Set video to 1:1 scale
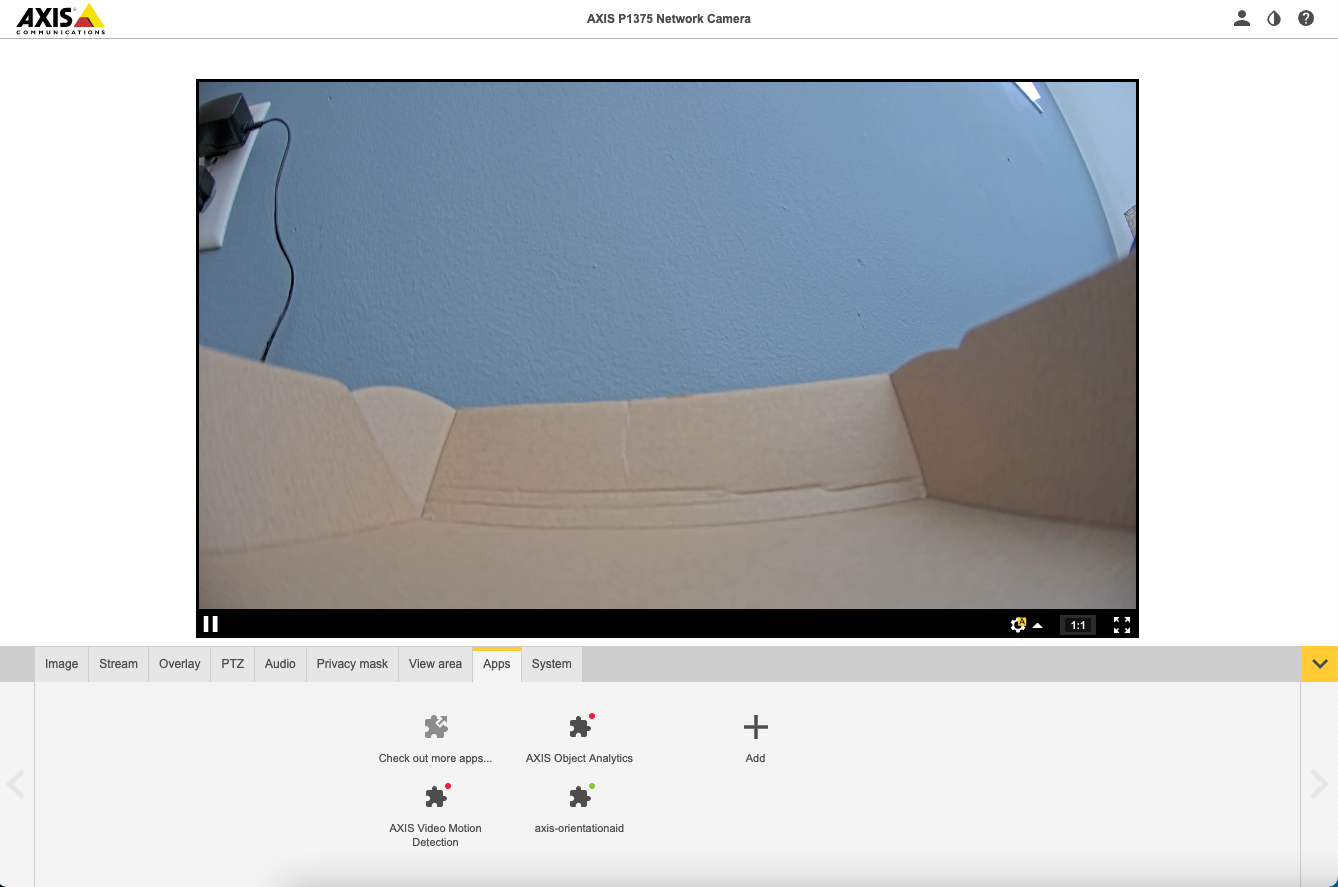 (x=1078, y=625)
